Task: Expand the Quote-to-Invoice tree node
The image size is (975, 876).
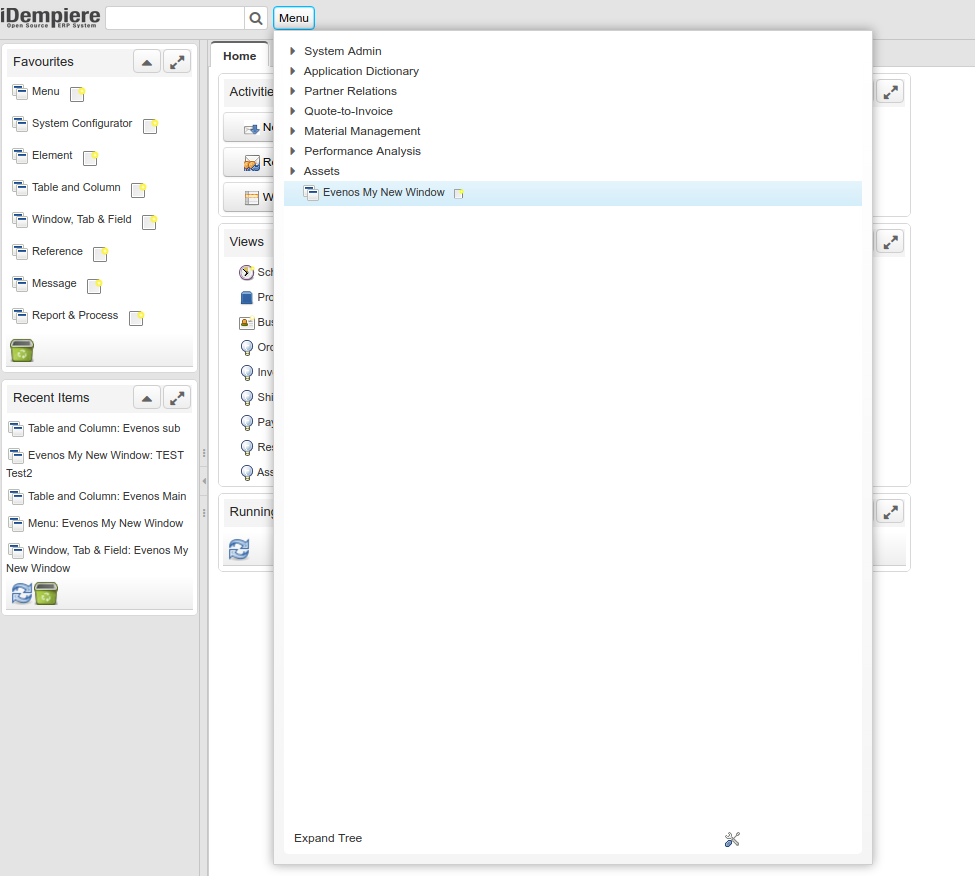Action: pyautogui.click(x=292, y=111)
